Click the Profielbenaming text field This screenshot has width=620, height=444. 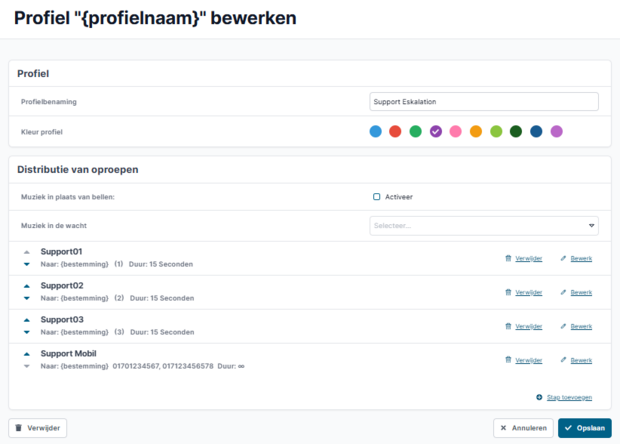484,102
